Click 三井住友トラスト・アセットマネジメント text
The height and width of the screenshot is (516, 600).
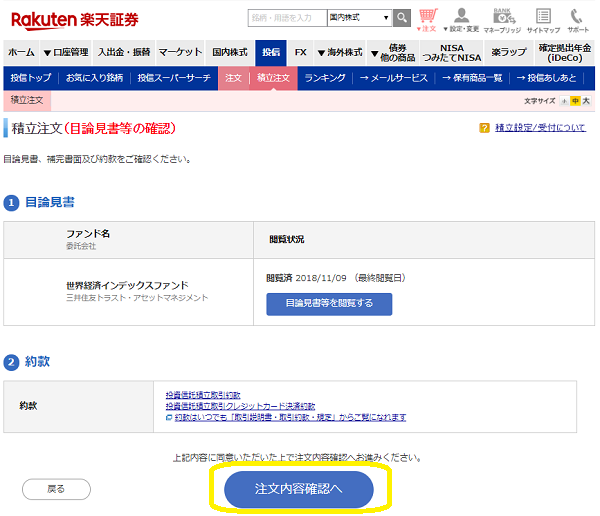click(137, 298)
